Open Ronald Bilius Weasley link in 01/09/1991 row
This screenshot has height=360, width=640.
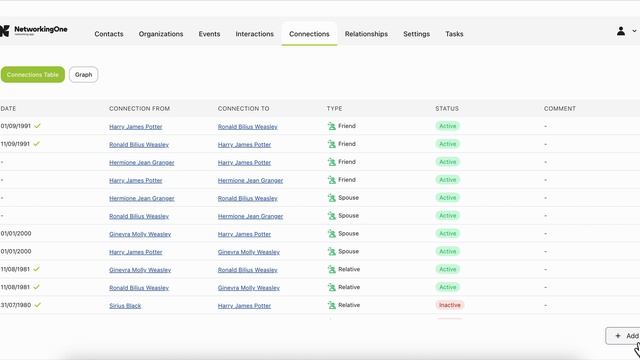[x=247, y=127]
